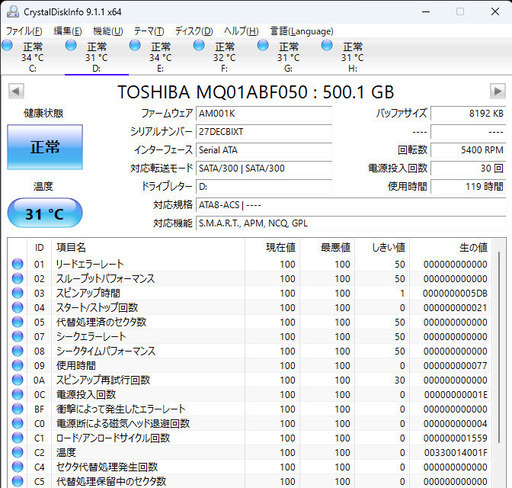Click the ドライブレター field
512x488 pixels.
coord(264,187)
